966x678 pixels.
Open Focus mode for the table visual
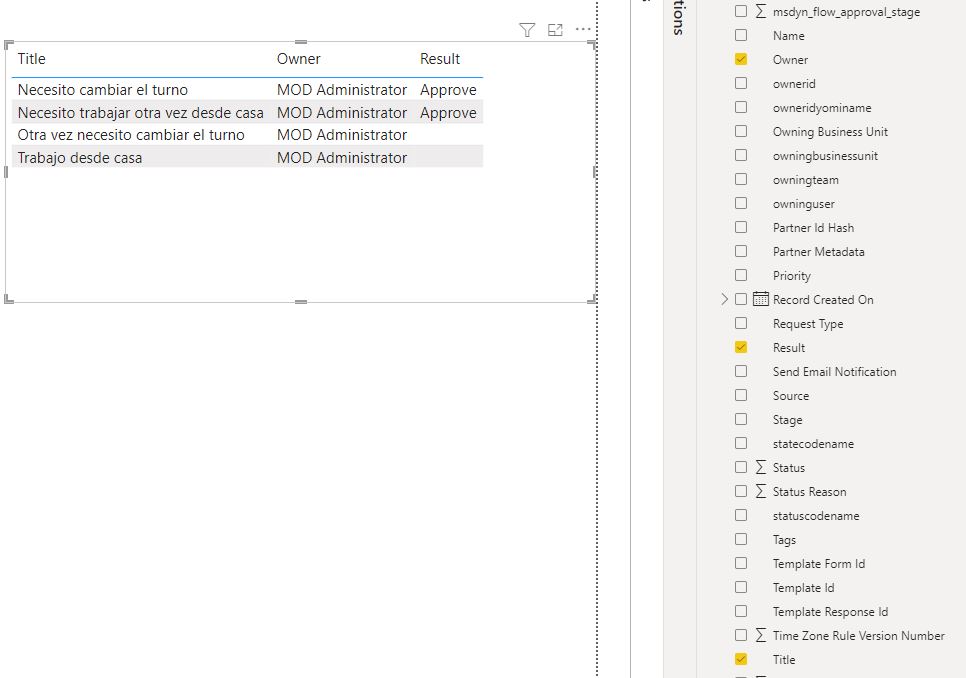[x=555, y=30]
